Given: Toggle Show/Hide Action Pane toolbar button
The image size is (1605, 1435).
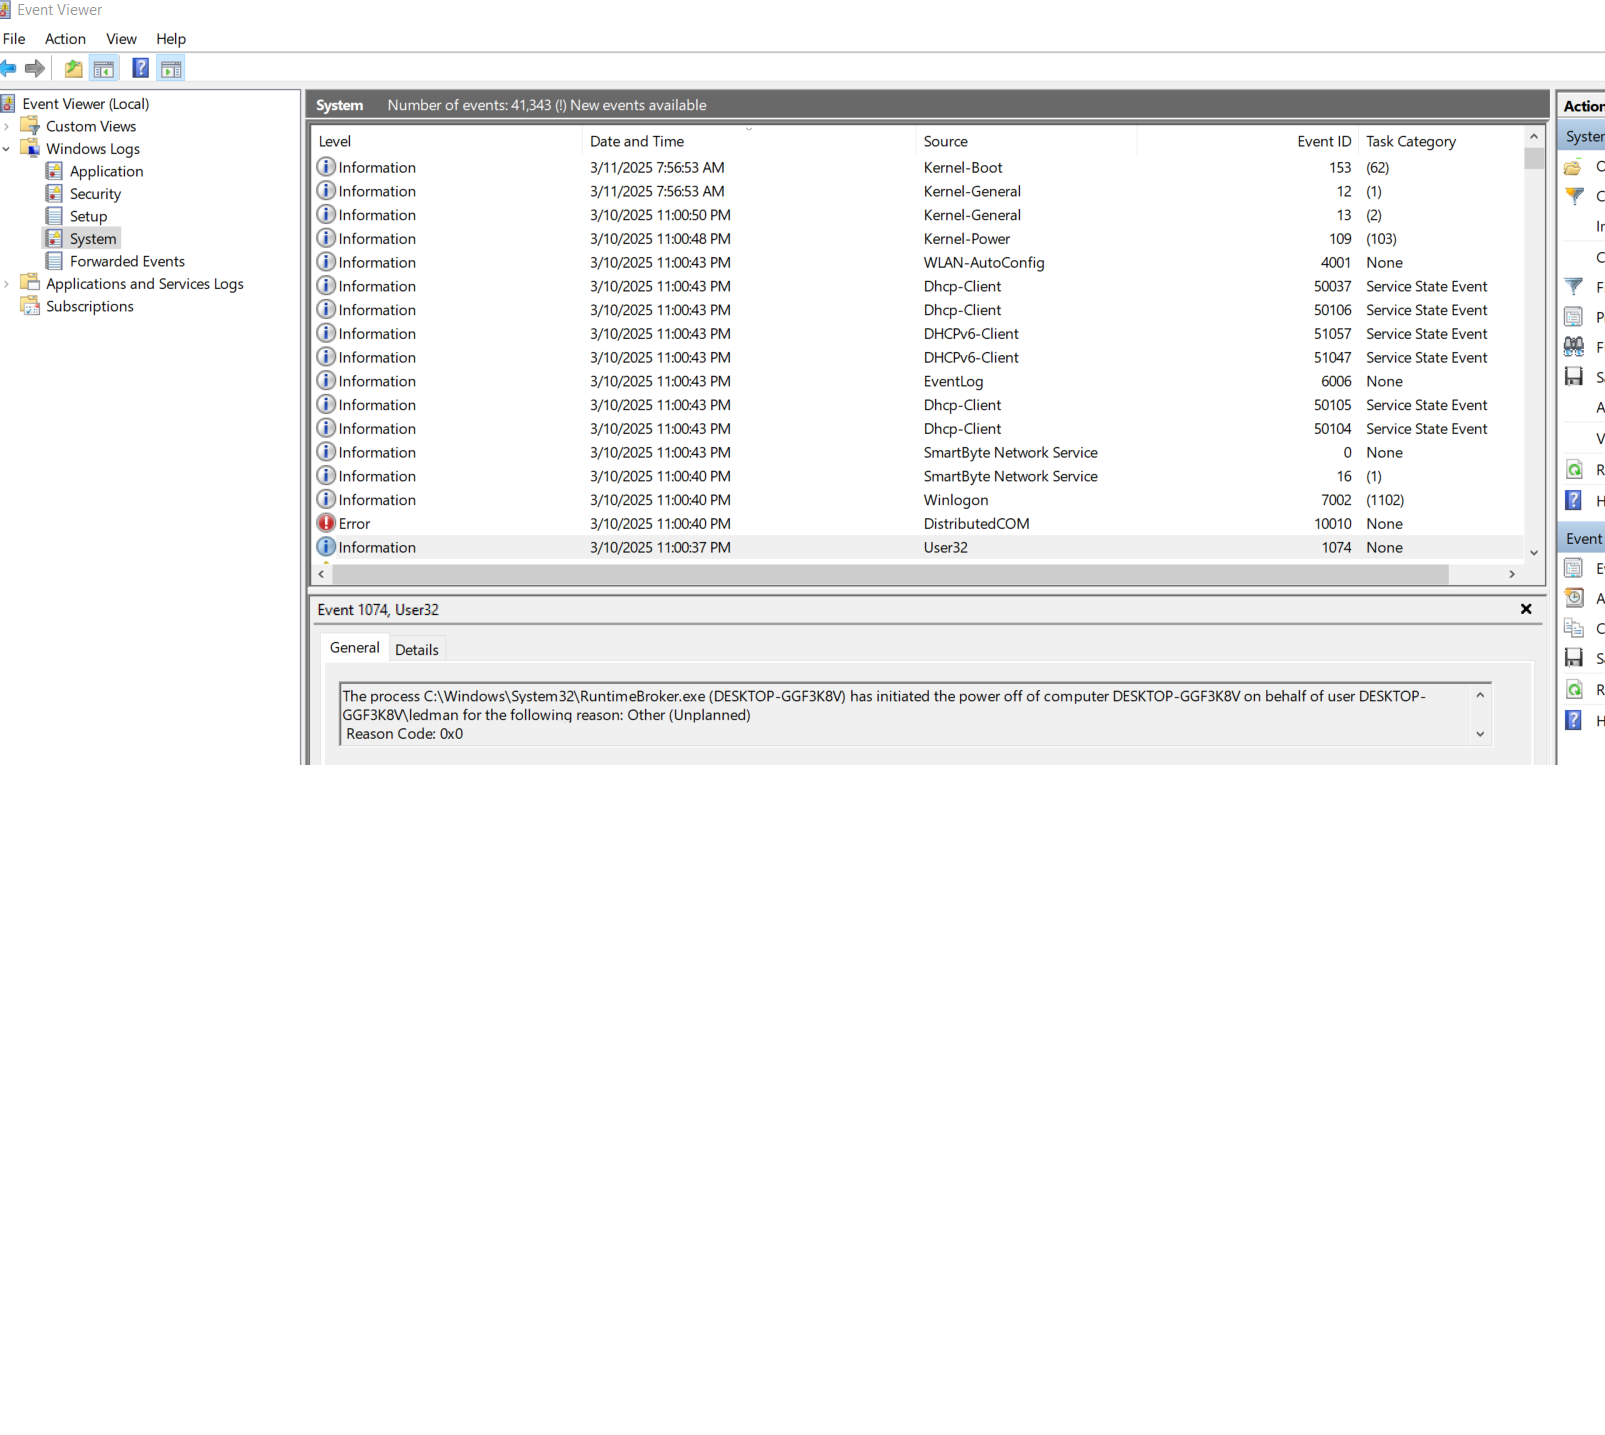Looking at the screenshot, I should click(171, 68).
